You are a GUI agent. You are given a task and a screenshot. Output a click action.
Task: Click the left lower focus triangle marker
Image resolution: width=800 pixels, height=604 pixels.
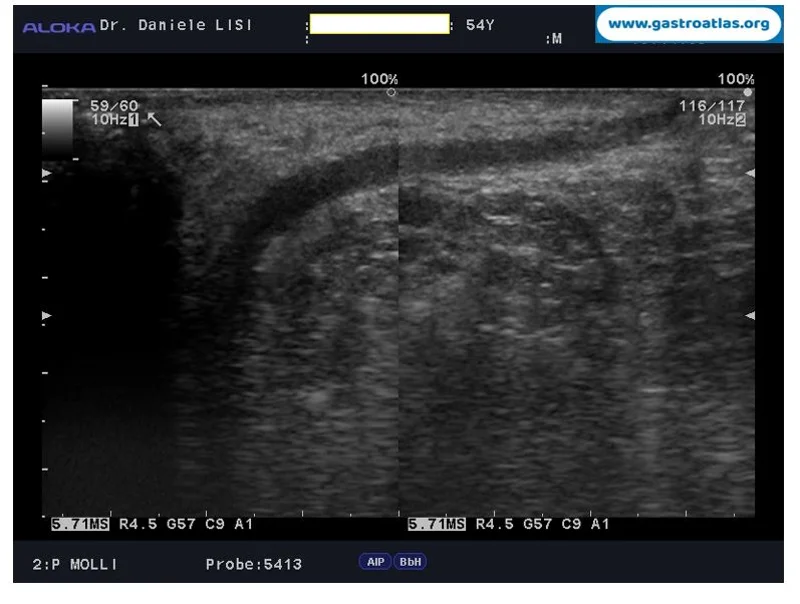coord(46,316)
